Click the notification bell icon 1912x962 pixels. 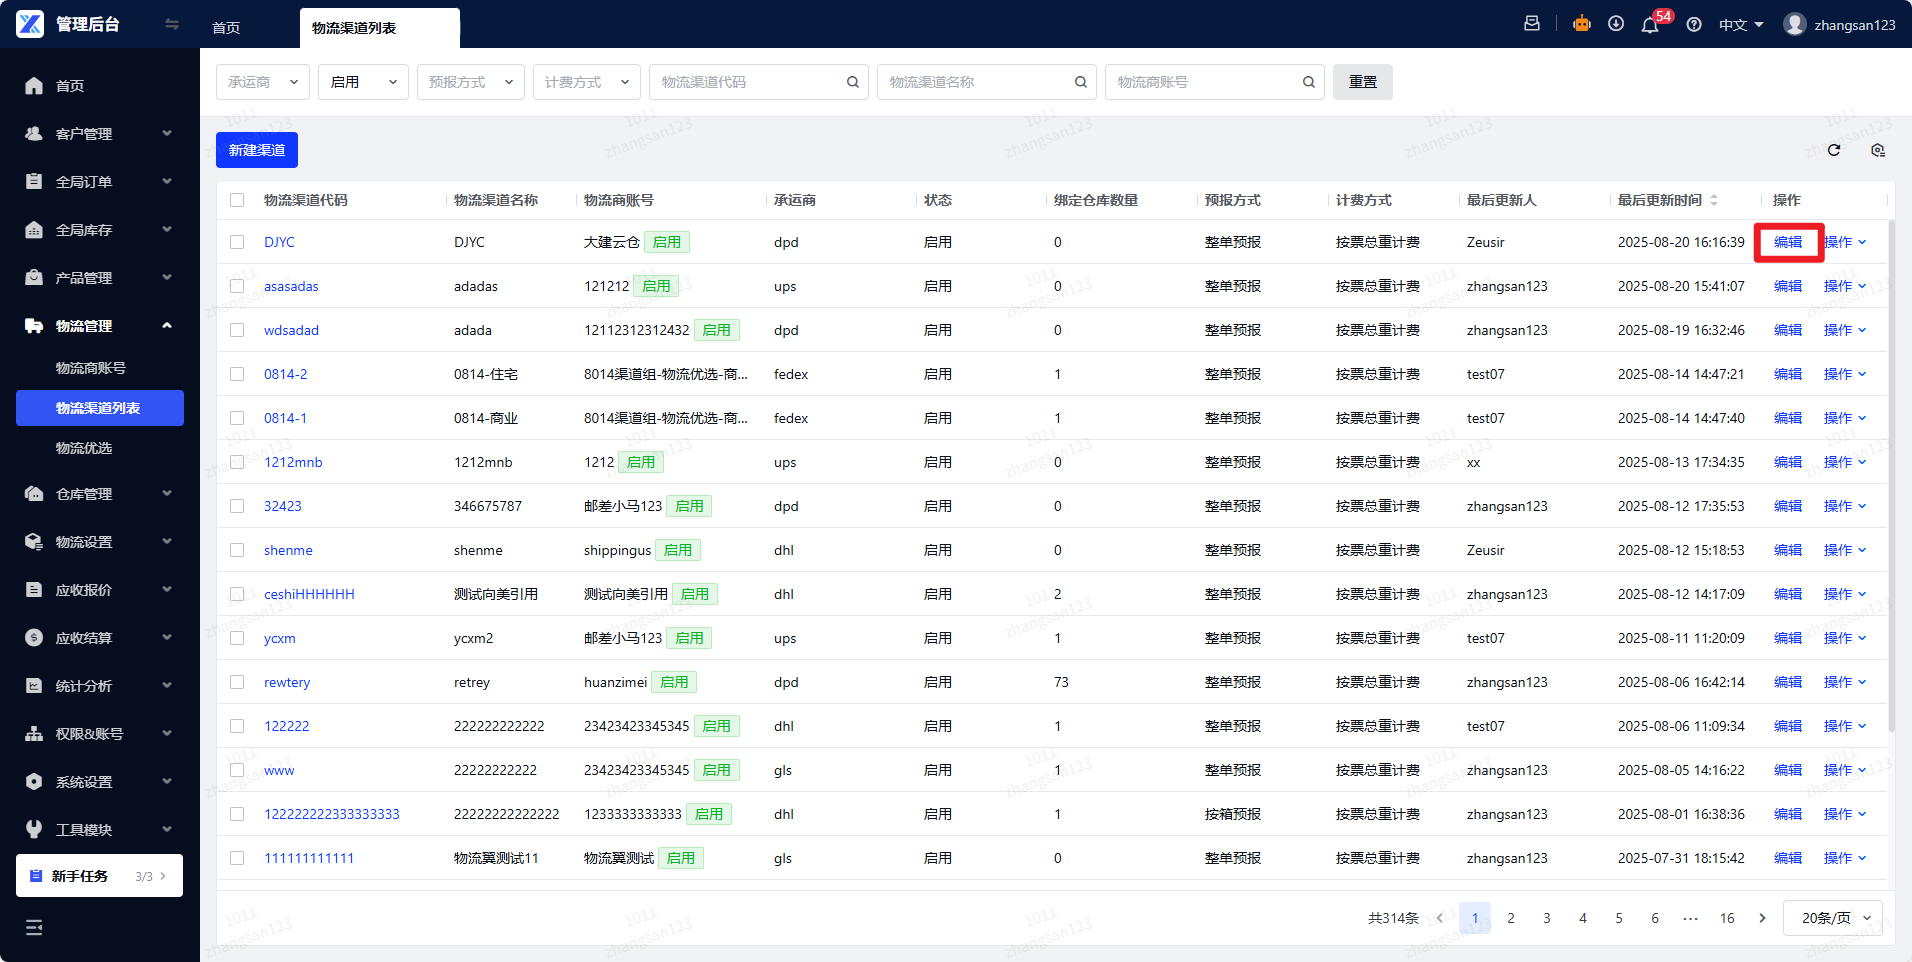(1649, 25)
